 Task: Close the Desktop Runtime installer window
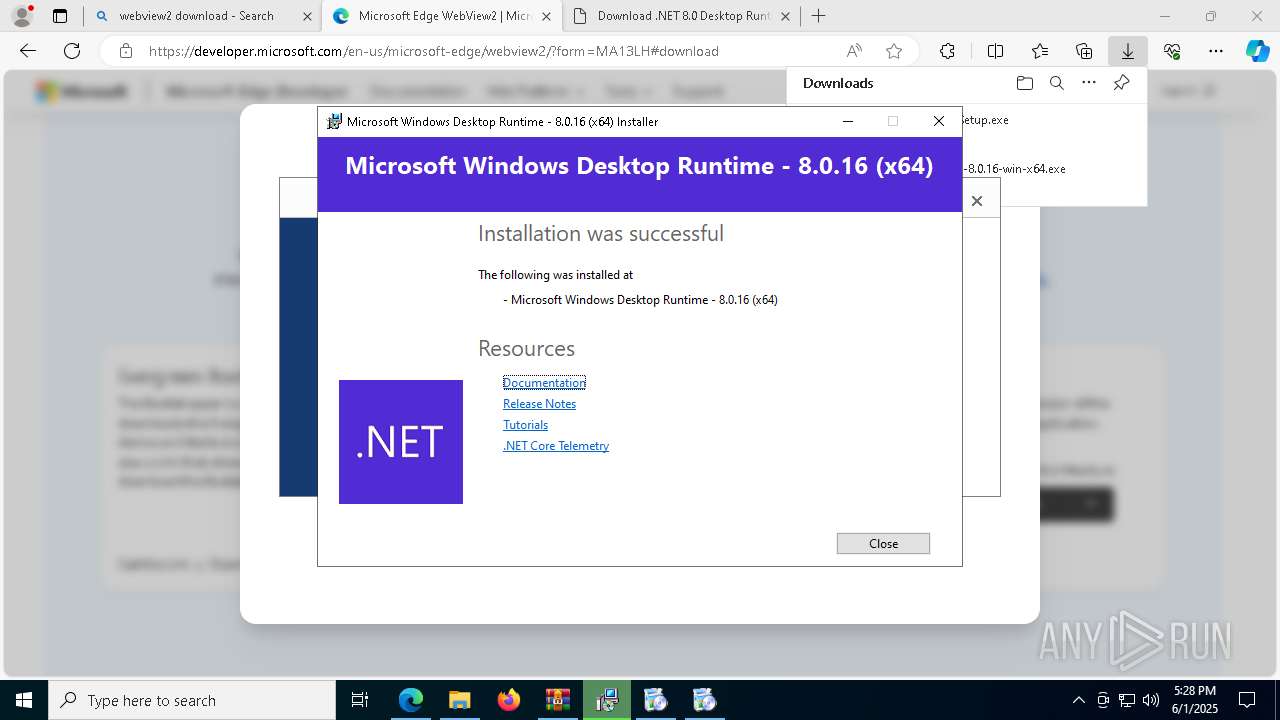click(938, 121)
